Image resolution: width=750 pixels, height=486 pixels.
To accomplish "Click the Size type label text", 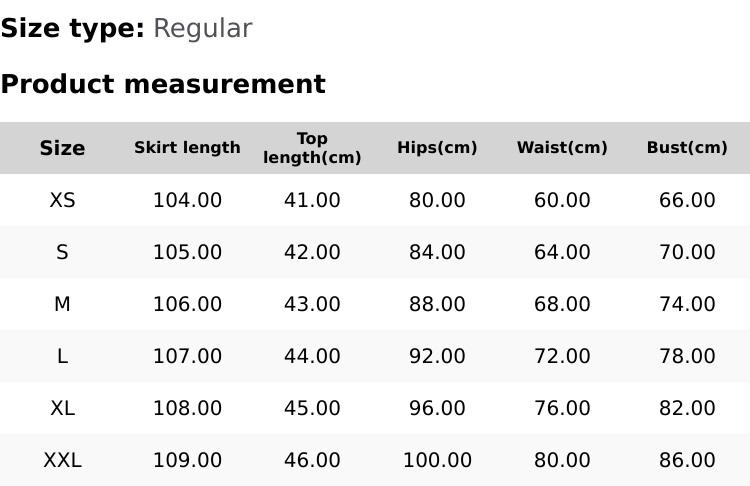I will [72, 28].
